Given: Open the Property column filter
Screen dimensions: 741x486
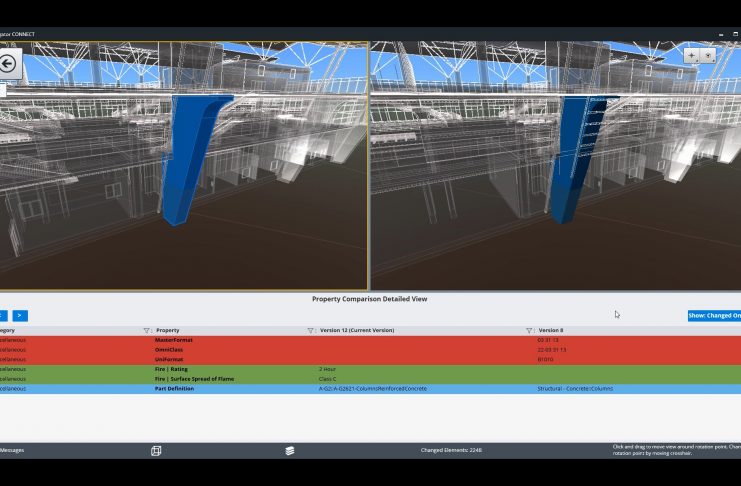Looking at the screenshot, I should pyautogui.click(x=310, y=330).
